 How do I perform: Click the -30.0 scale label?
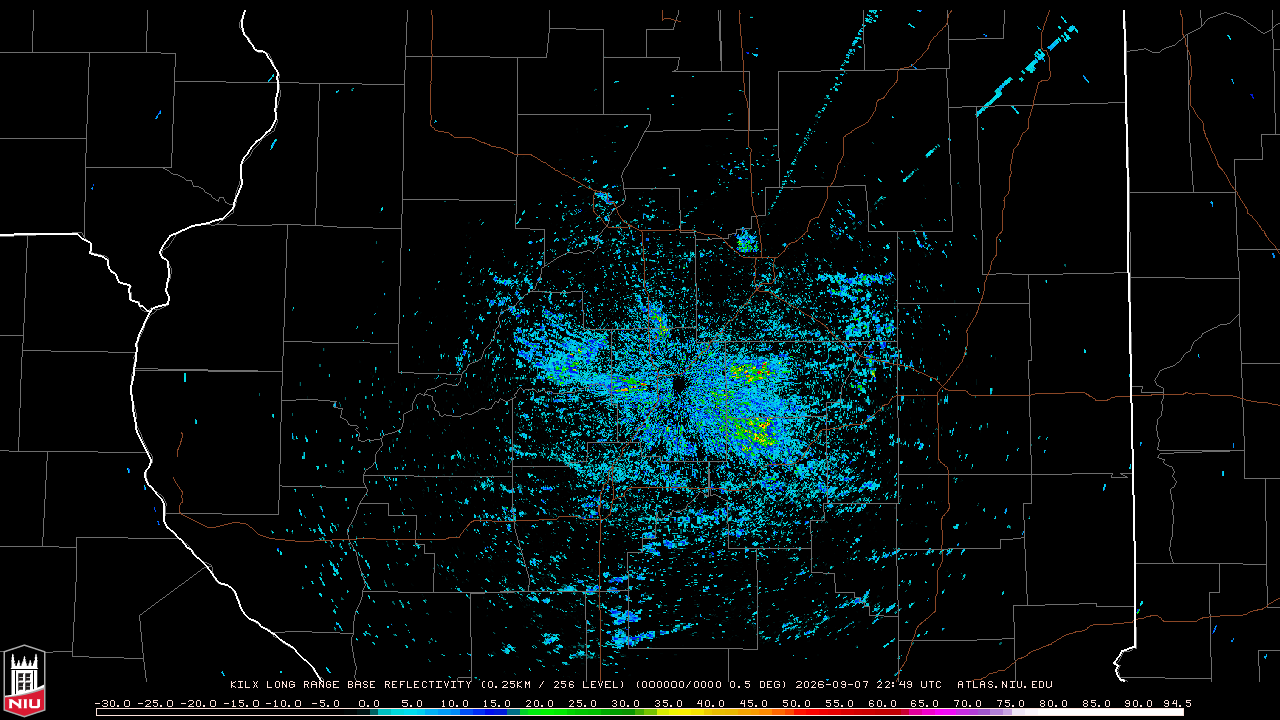112,703
